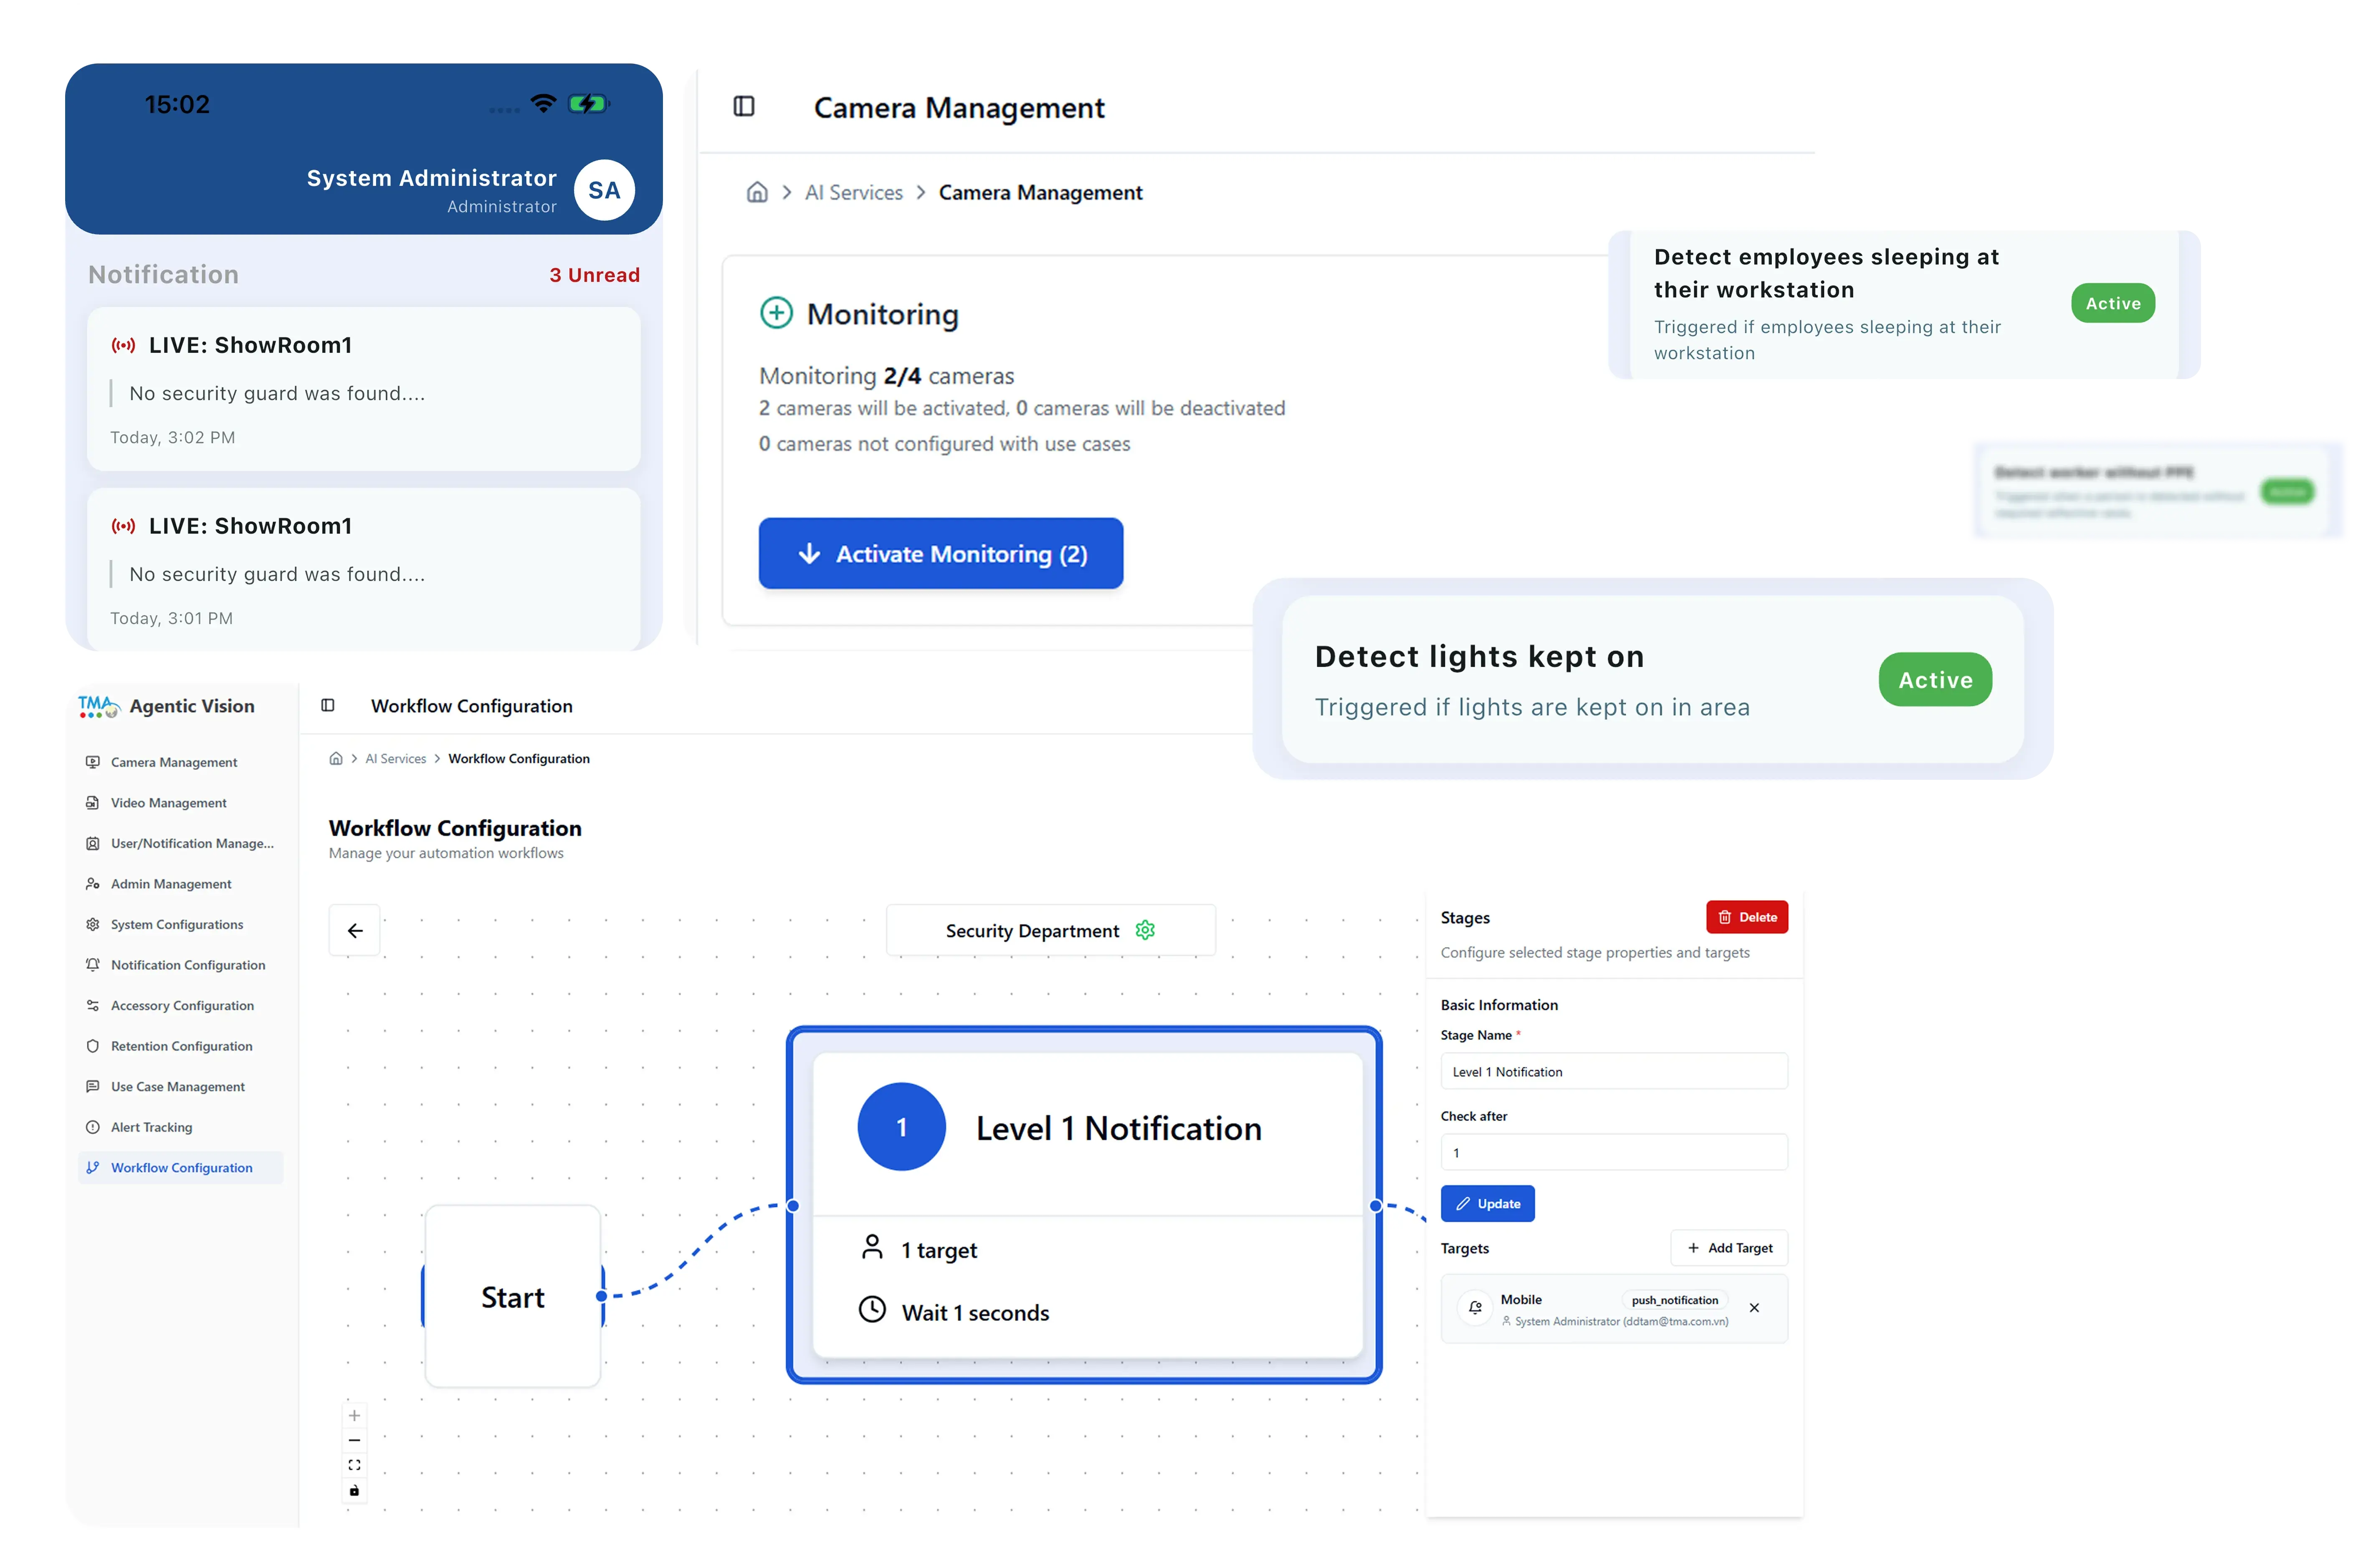Toggle the sidebar panel icon beside Camera Management
Image resolution: width=2358 pixels, height=1568 pixels.
[x=743, y=107]
